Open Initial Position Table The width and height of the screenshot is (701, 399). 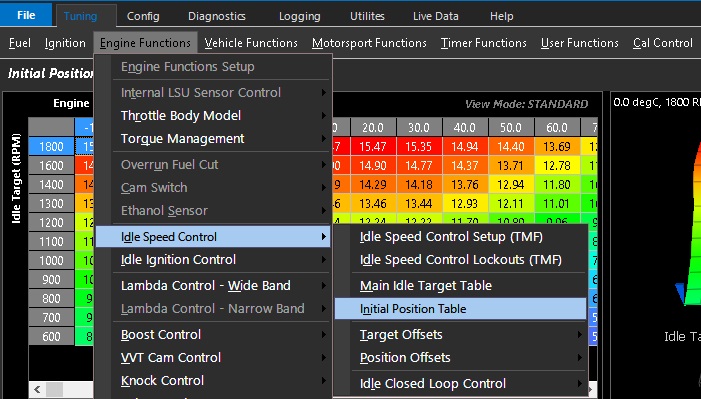point(460,309)
